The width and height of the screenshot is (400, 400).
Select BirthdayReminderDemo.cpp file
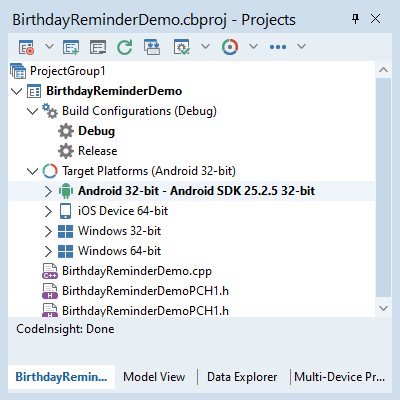[137, 271]
